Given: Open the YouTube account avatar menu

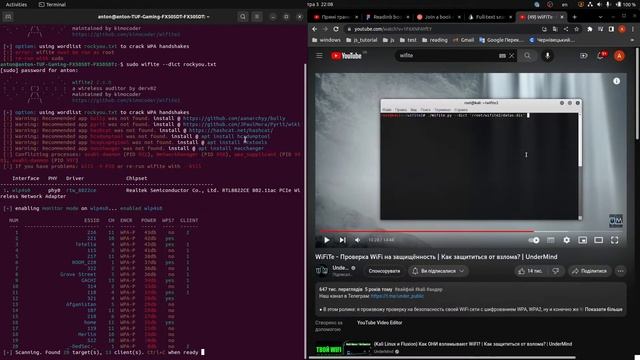Looking at the screenshot, I should 619,56.
